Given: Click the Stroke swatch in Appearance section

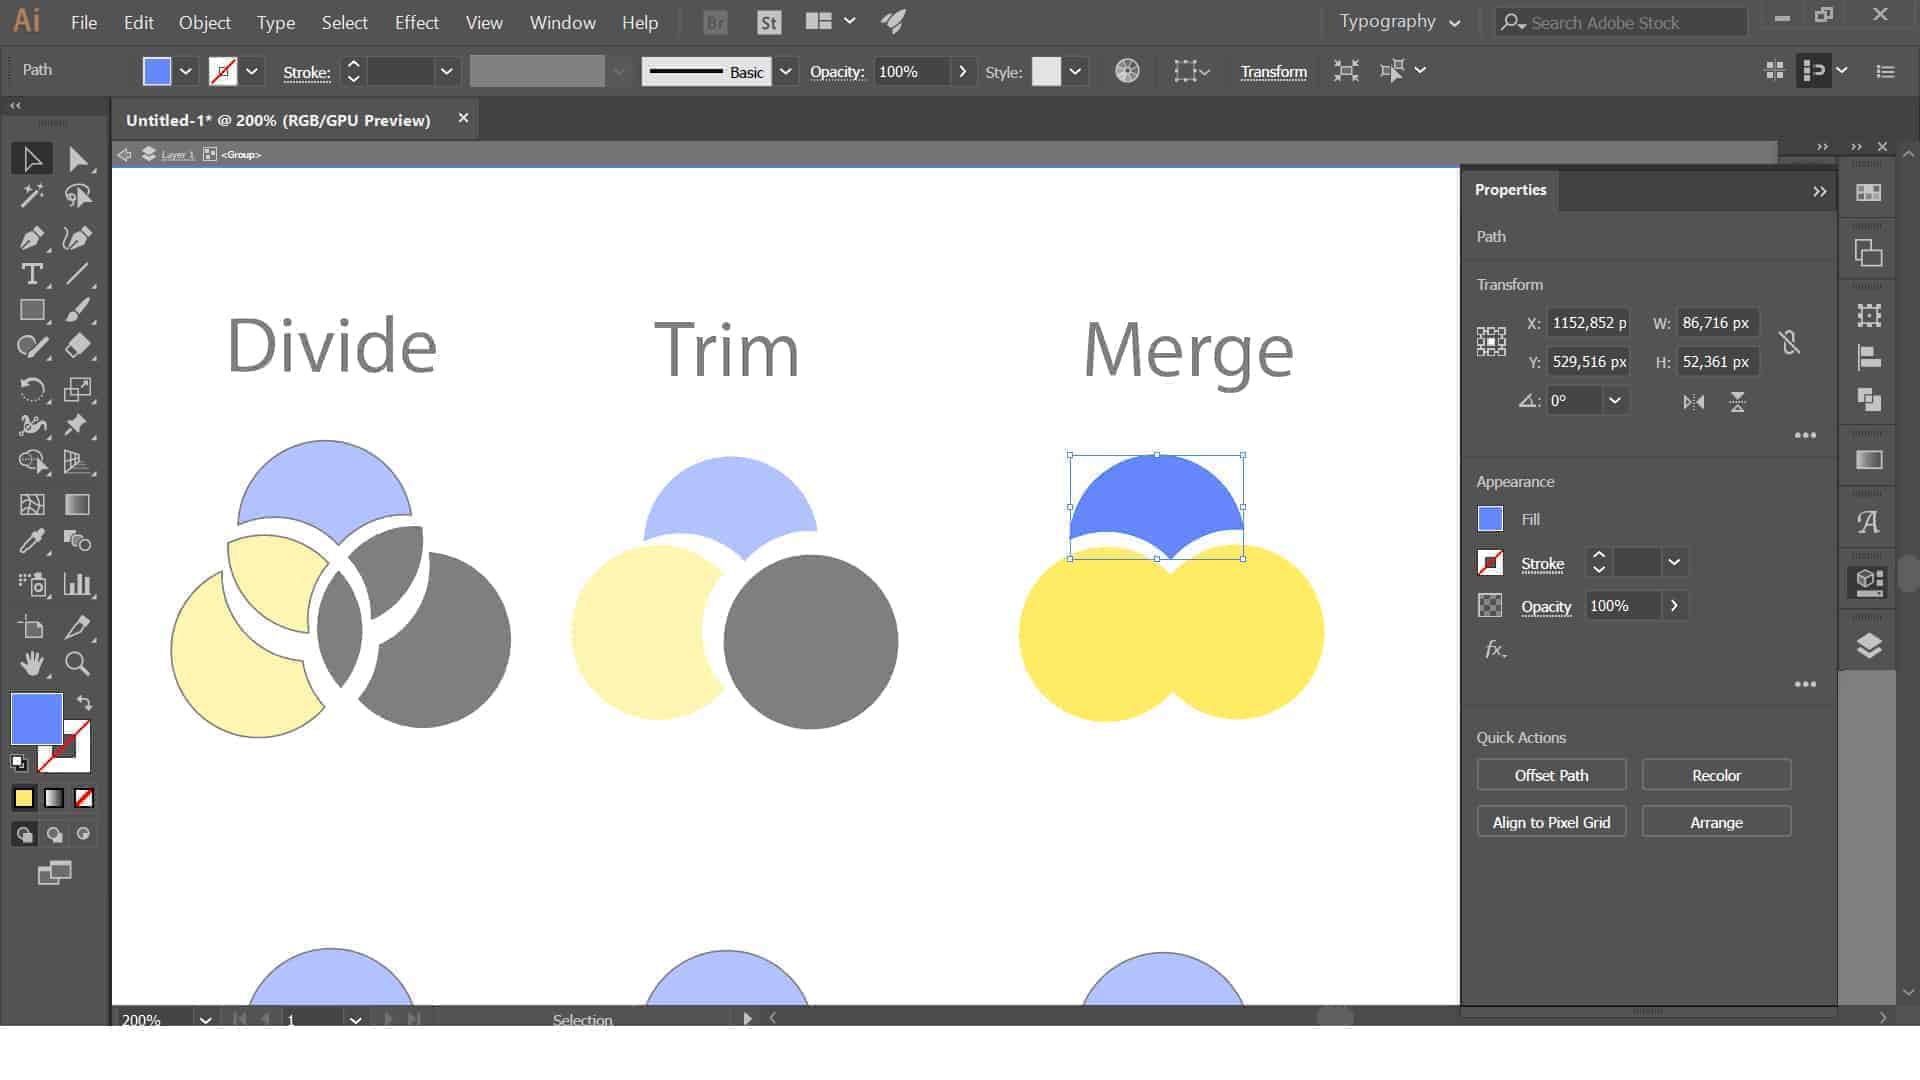Looking at the screenshot, I should coord(1490,563).
